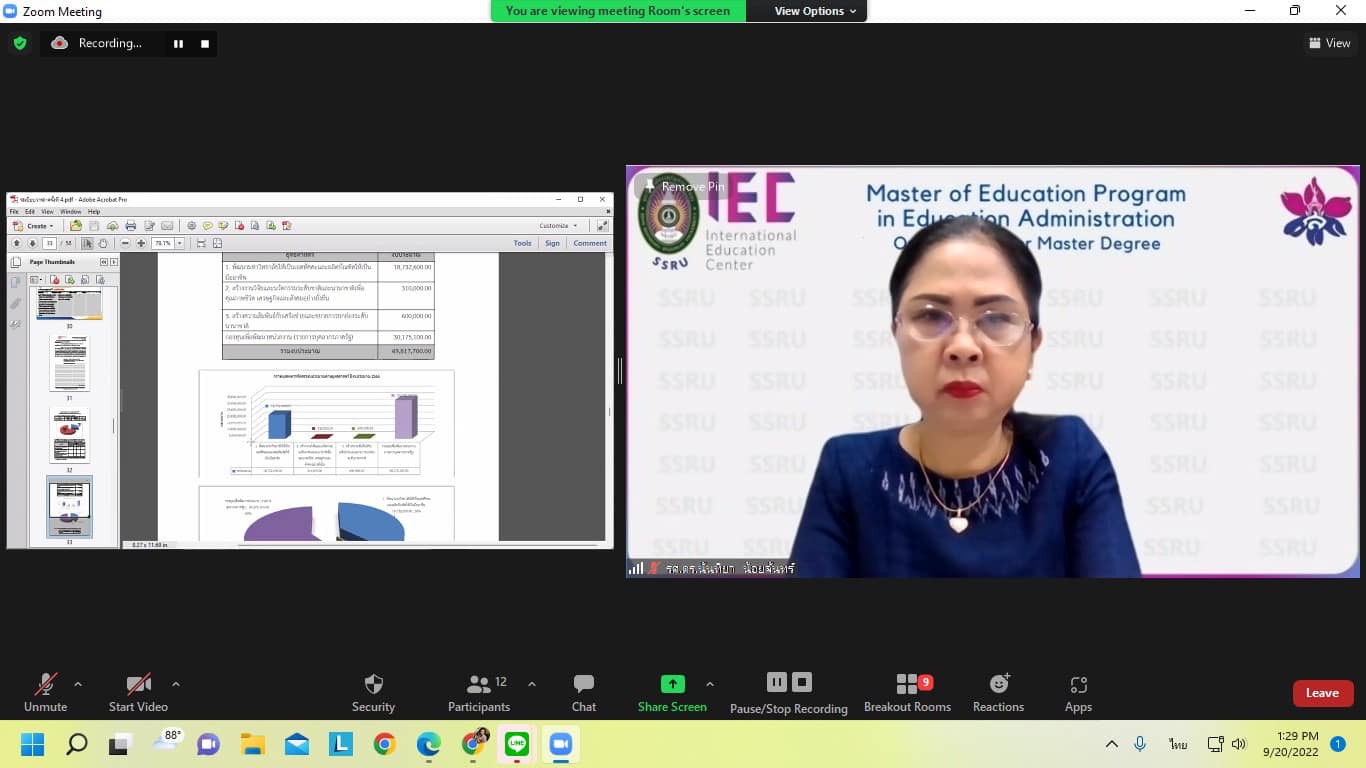Expand the Share Screen options arrow
The height and width of the screenshot is (768, 1366).
click(x=710, y=684)
